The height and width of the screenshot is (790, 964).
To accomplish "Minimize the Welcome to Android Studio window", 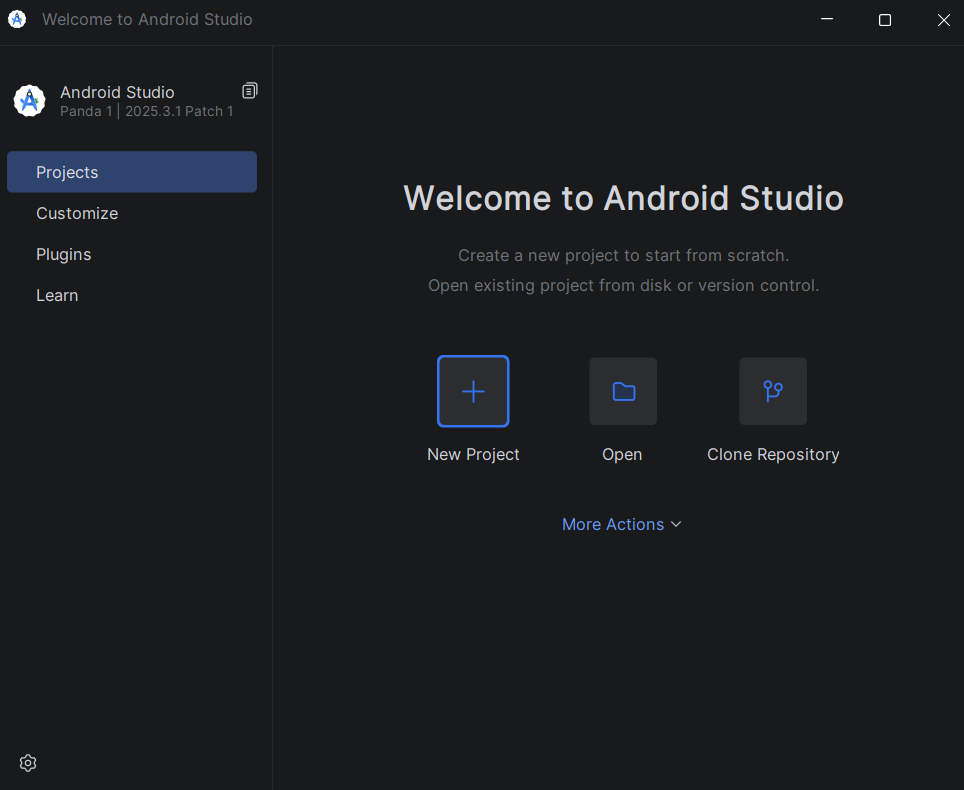I will [826, 20].
